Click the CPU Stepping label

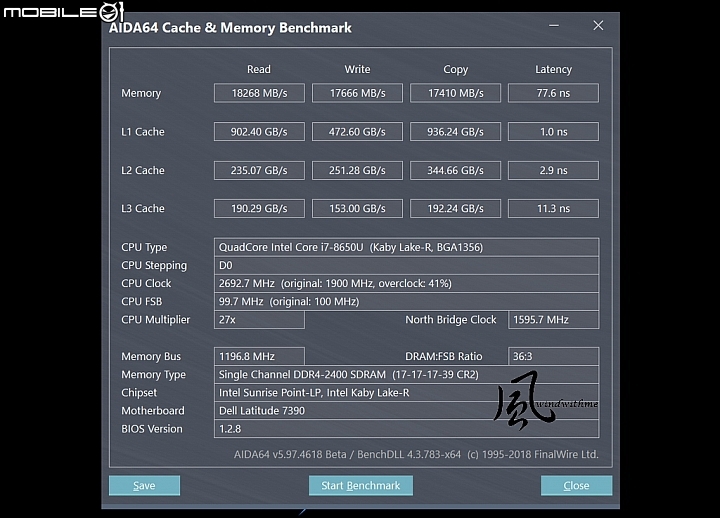click(154, 265)
